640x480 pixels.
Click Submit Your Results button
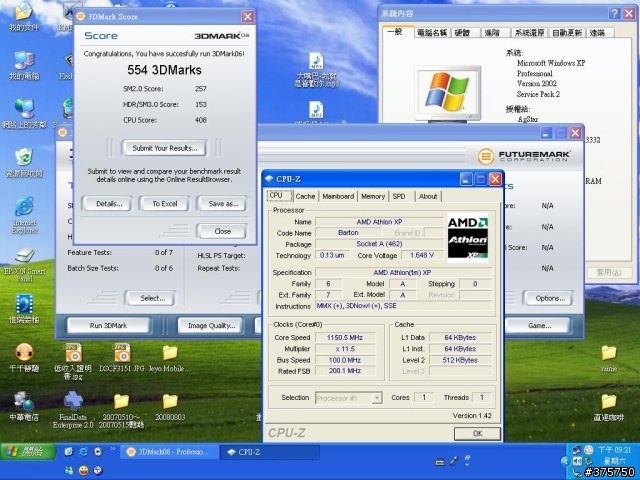coord(164,148)
